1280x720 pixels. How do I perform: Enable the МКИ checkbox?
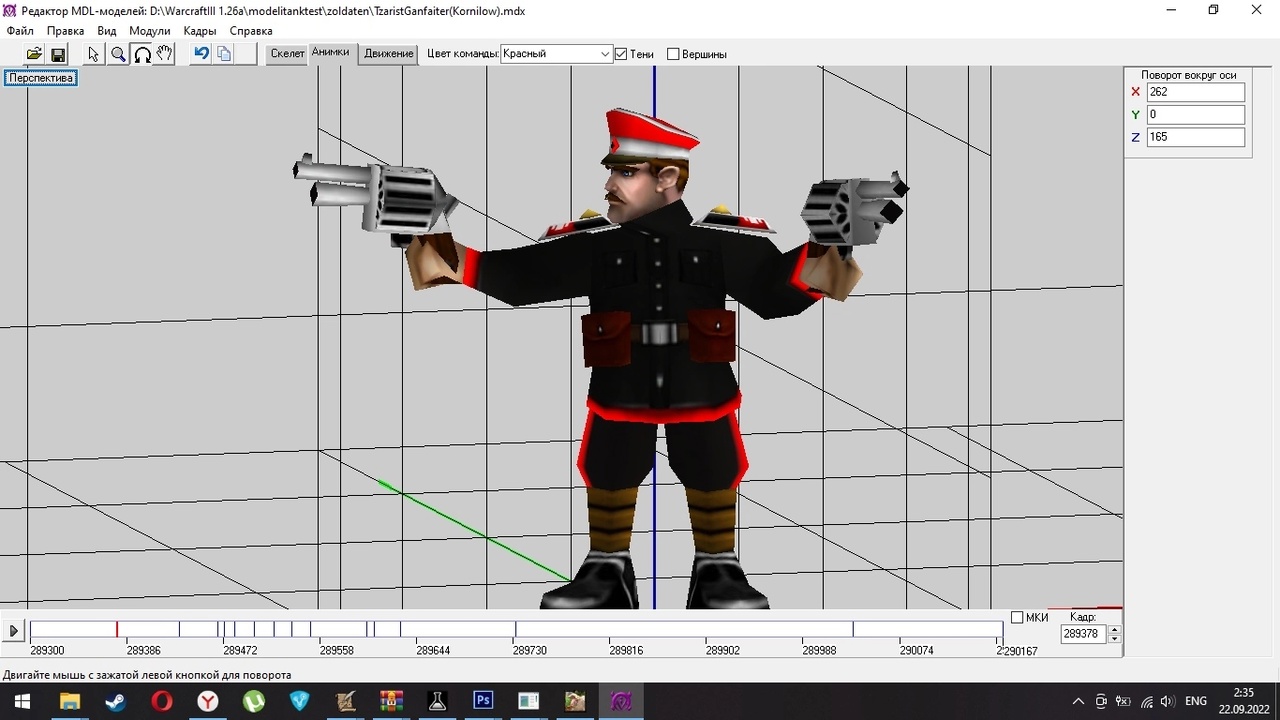(1017, 618)
